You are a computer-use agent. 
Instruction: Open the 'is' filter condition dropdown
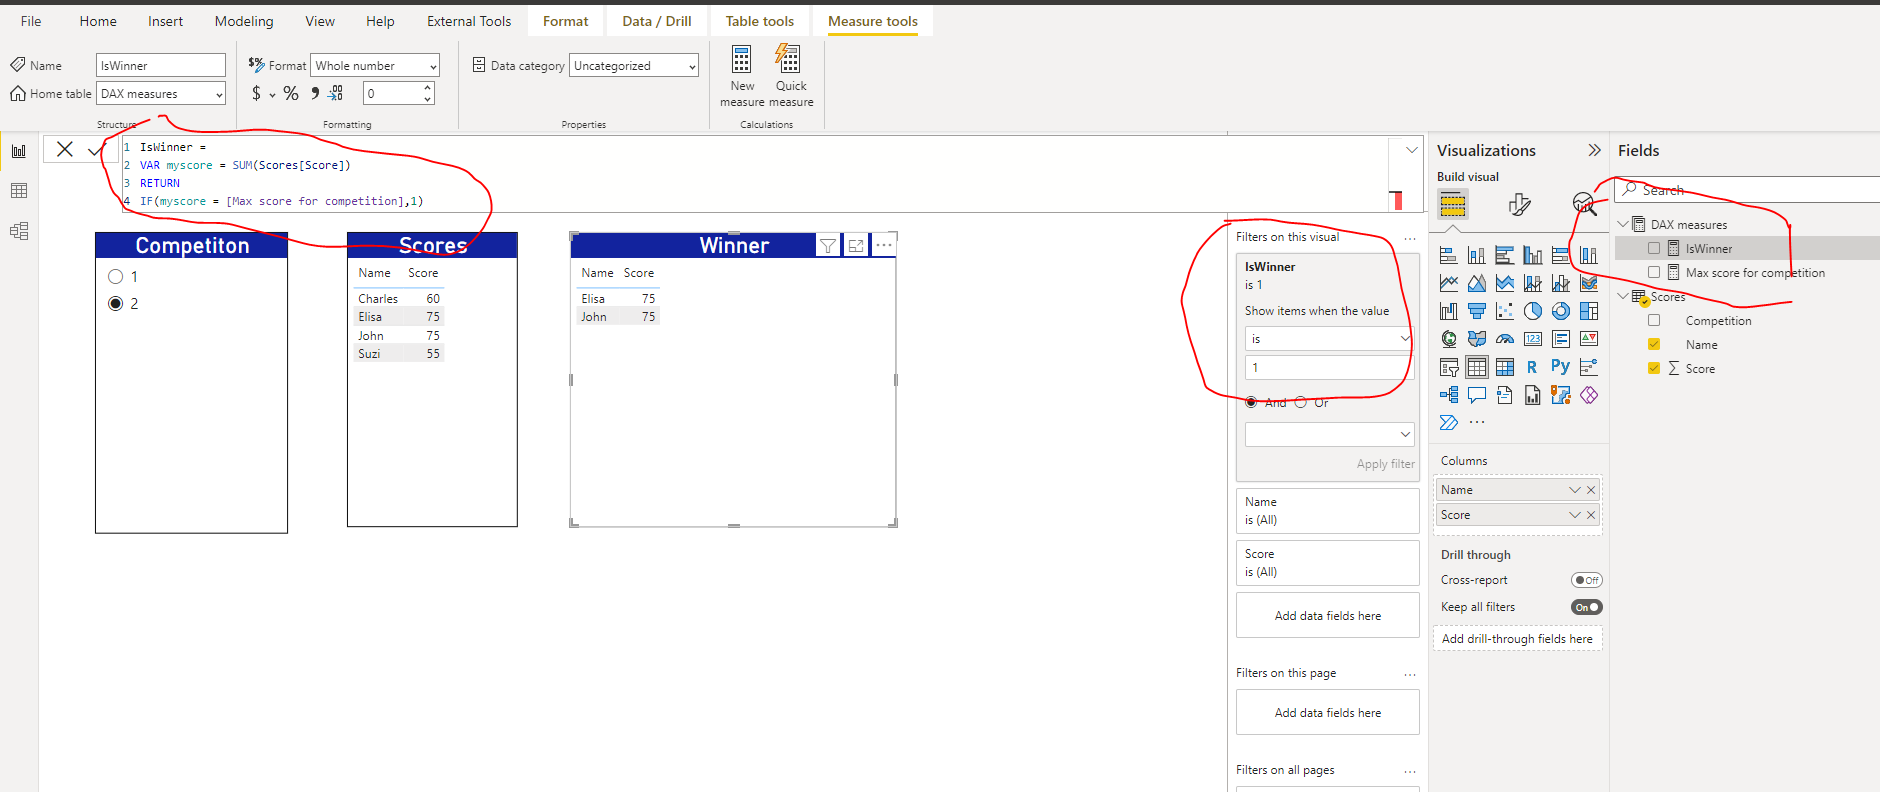click(x=1329, y=339)
